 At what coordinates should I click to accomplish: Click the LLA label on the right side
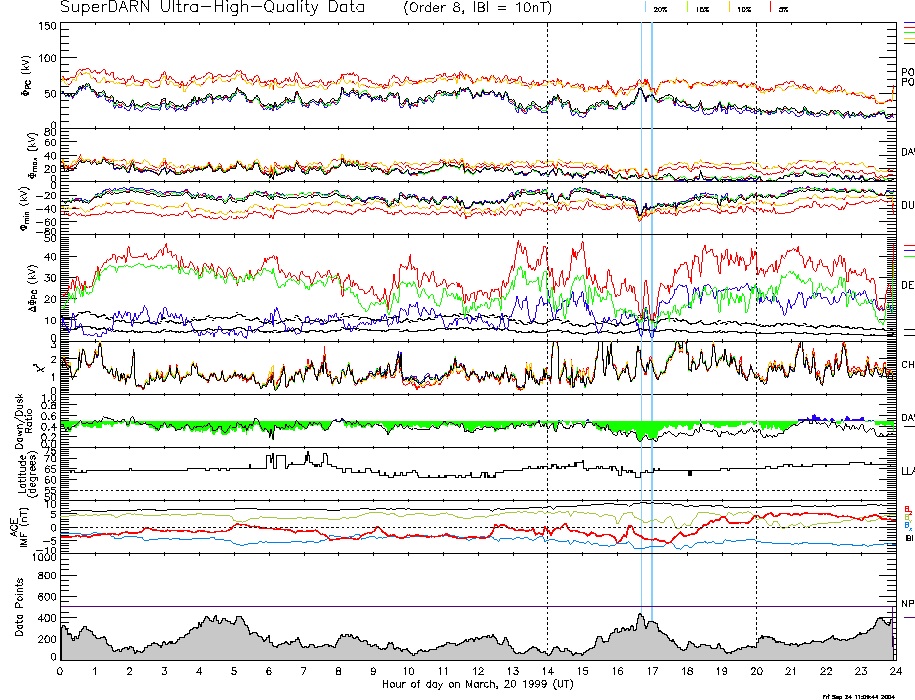907,468
